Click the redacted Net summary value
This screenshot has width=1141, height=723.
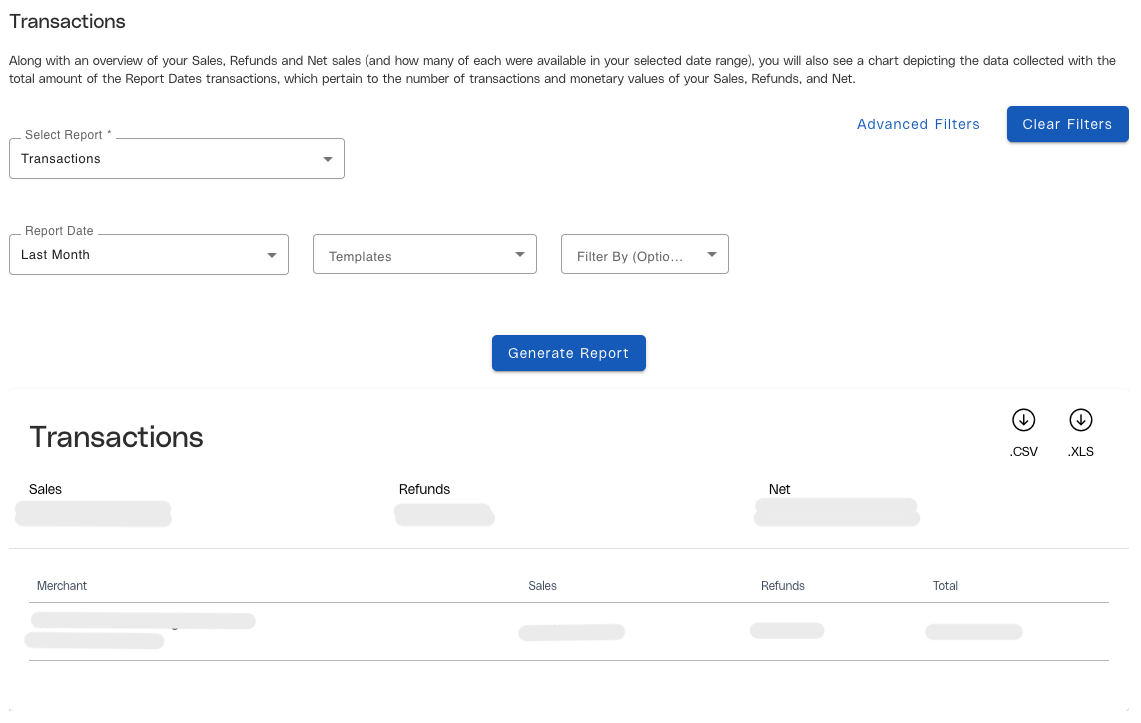coord(836,512)
